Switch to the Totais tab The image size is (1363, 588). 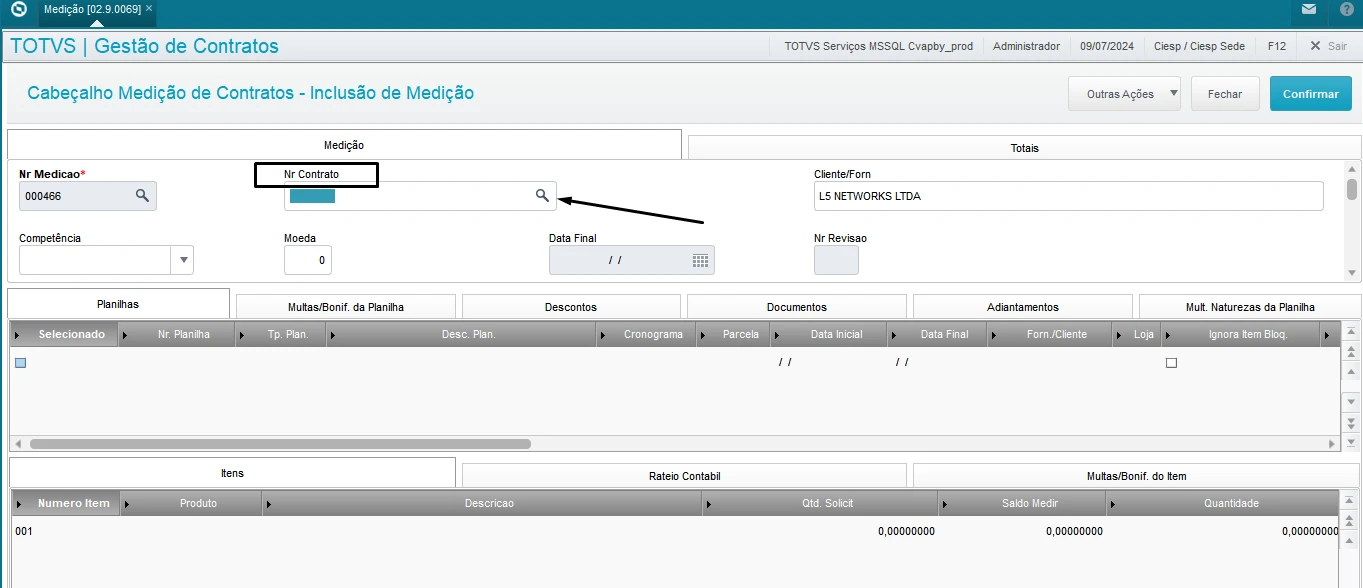coord(1024,148)
